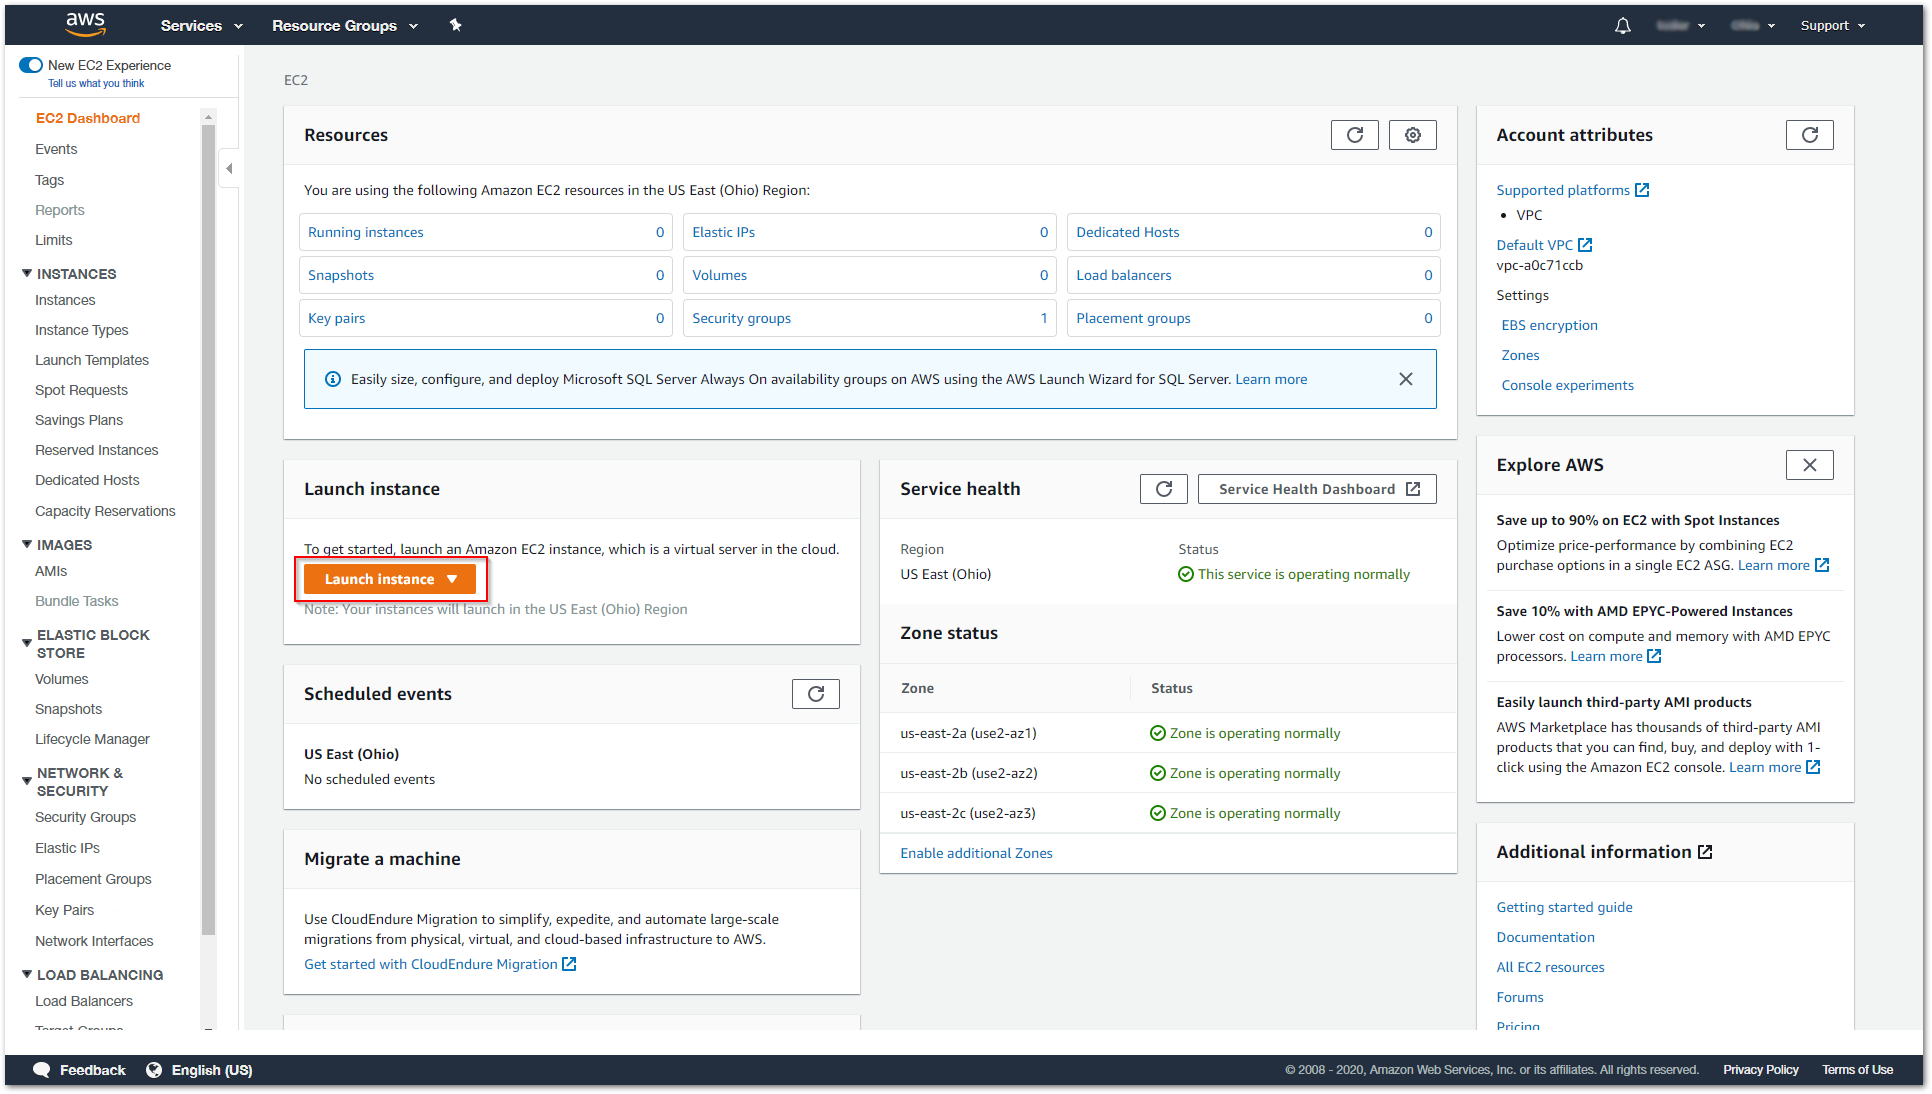Click the orange Launch instance dropdown button

[390, 579]
